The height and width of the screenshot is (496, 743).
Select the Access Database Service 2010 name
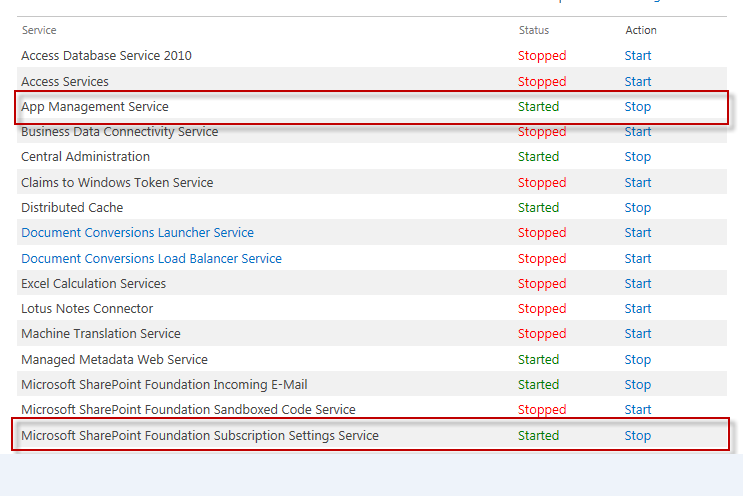107,56
